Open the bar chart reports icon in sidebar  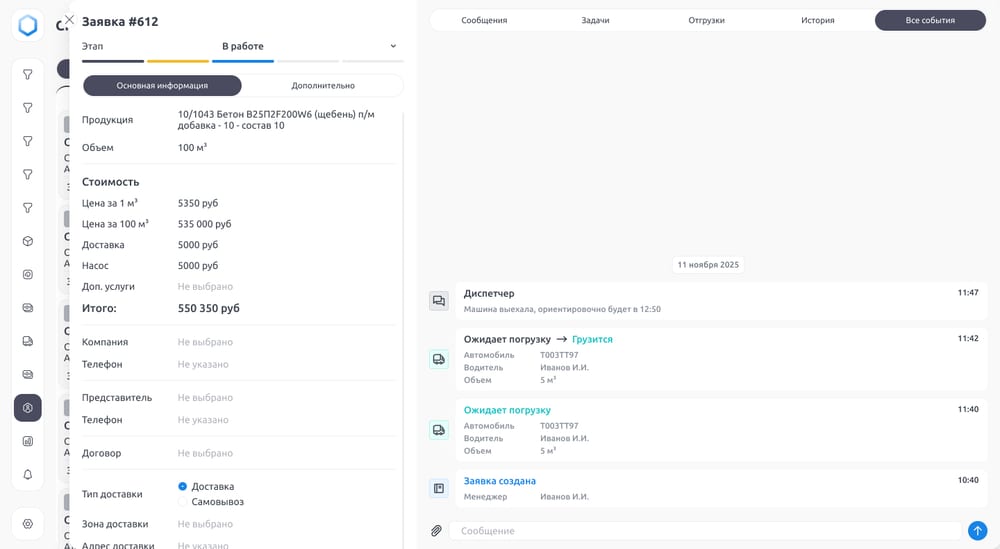coord(28,441)
